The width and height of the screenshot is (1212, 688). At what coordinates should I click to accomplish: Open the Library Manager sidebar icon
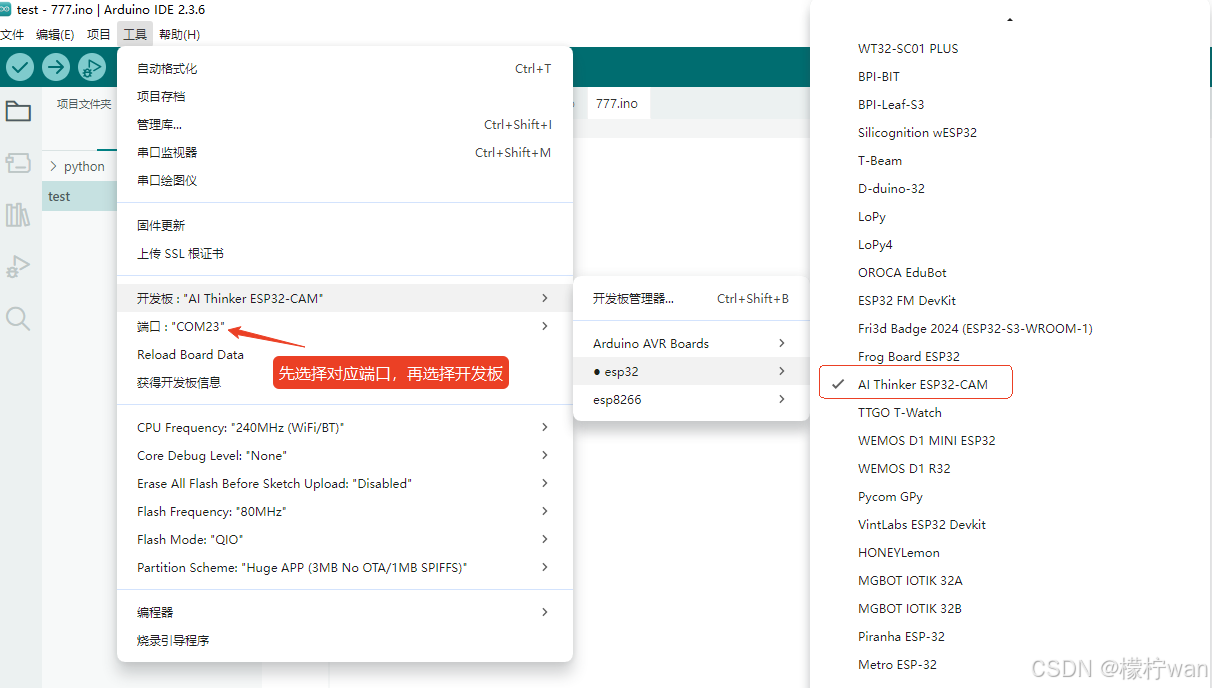tap(18, 215)
